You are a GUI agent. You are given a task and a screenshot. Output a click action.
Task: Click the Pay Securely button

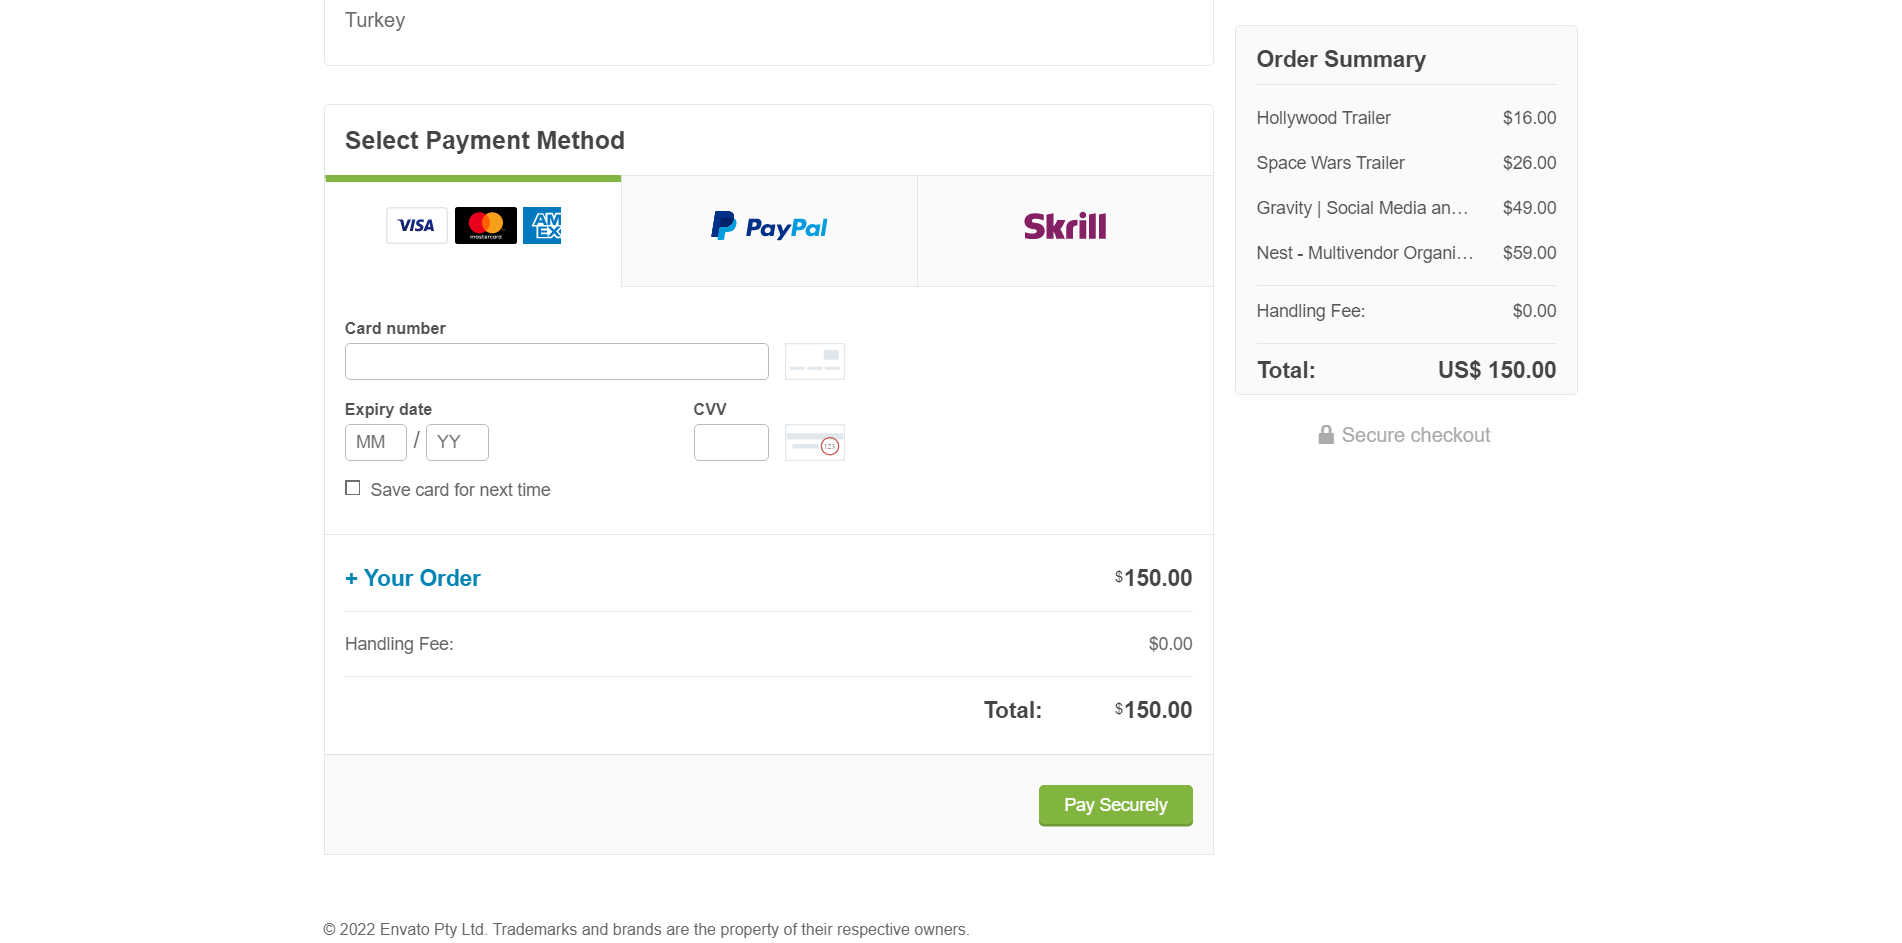[1116, 805]
